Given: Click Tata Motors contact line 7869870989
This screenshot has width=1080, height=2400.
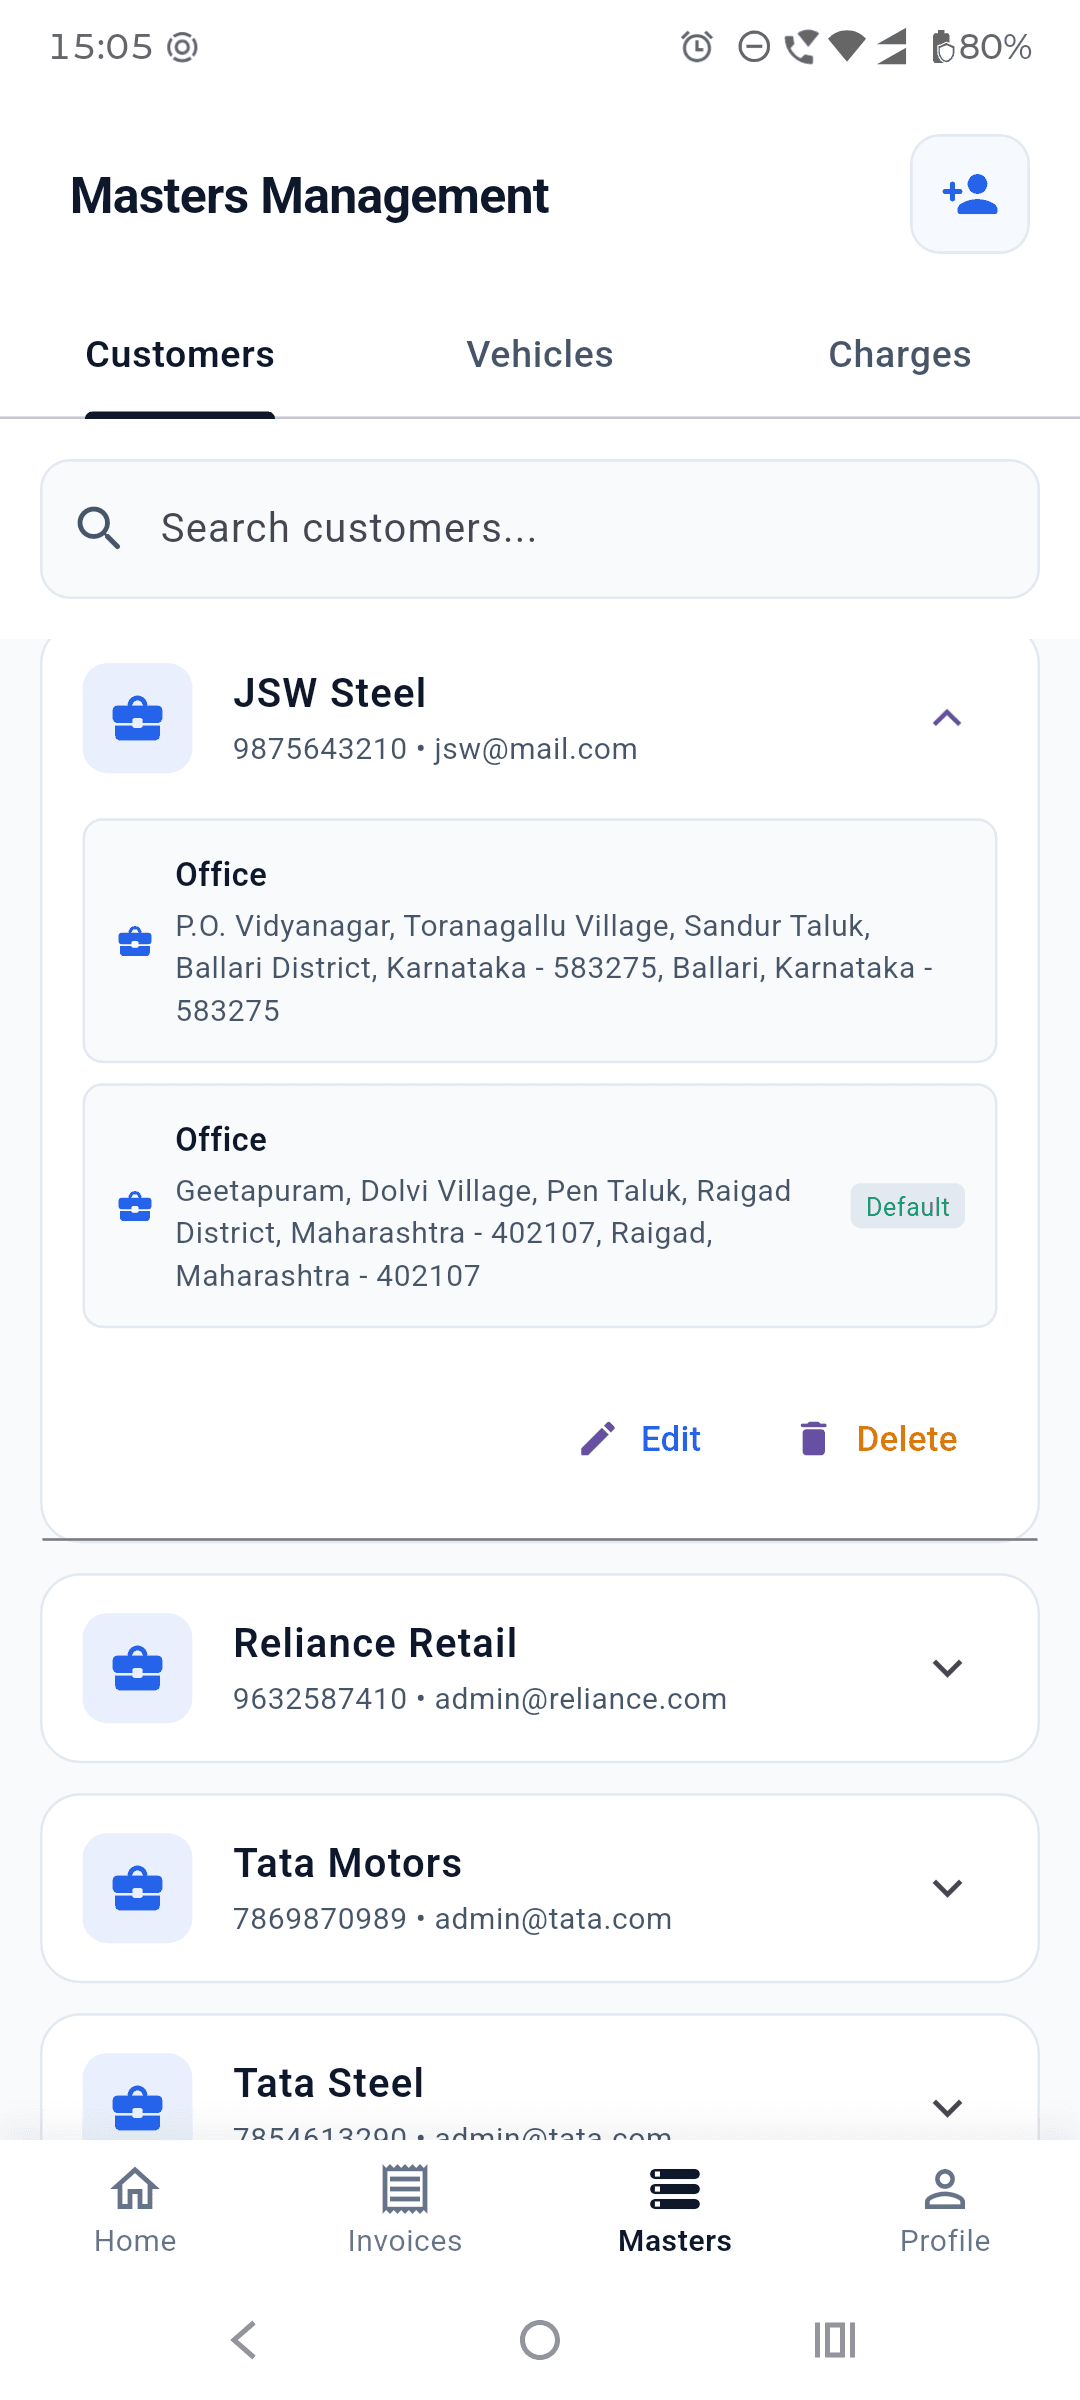Looking at the screenshot, I should (452, 1919).
